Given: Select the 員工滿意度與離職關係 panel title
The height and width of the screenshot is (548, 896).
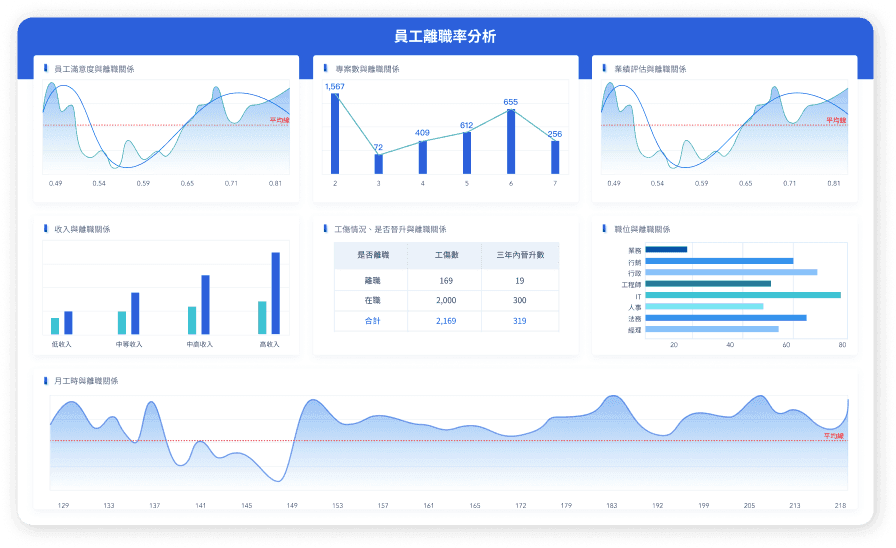Looking at the screenshot, I should click(94, 69).
